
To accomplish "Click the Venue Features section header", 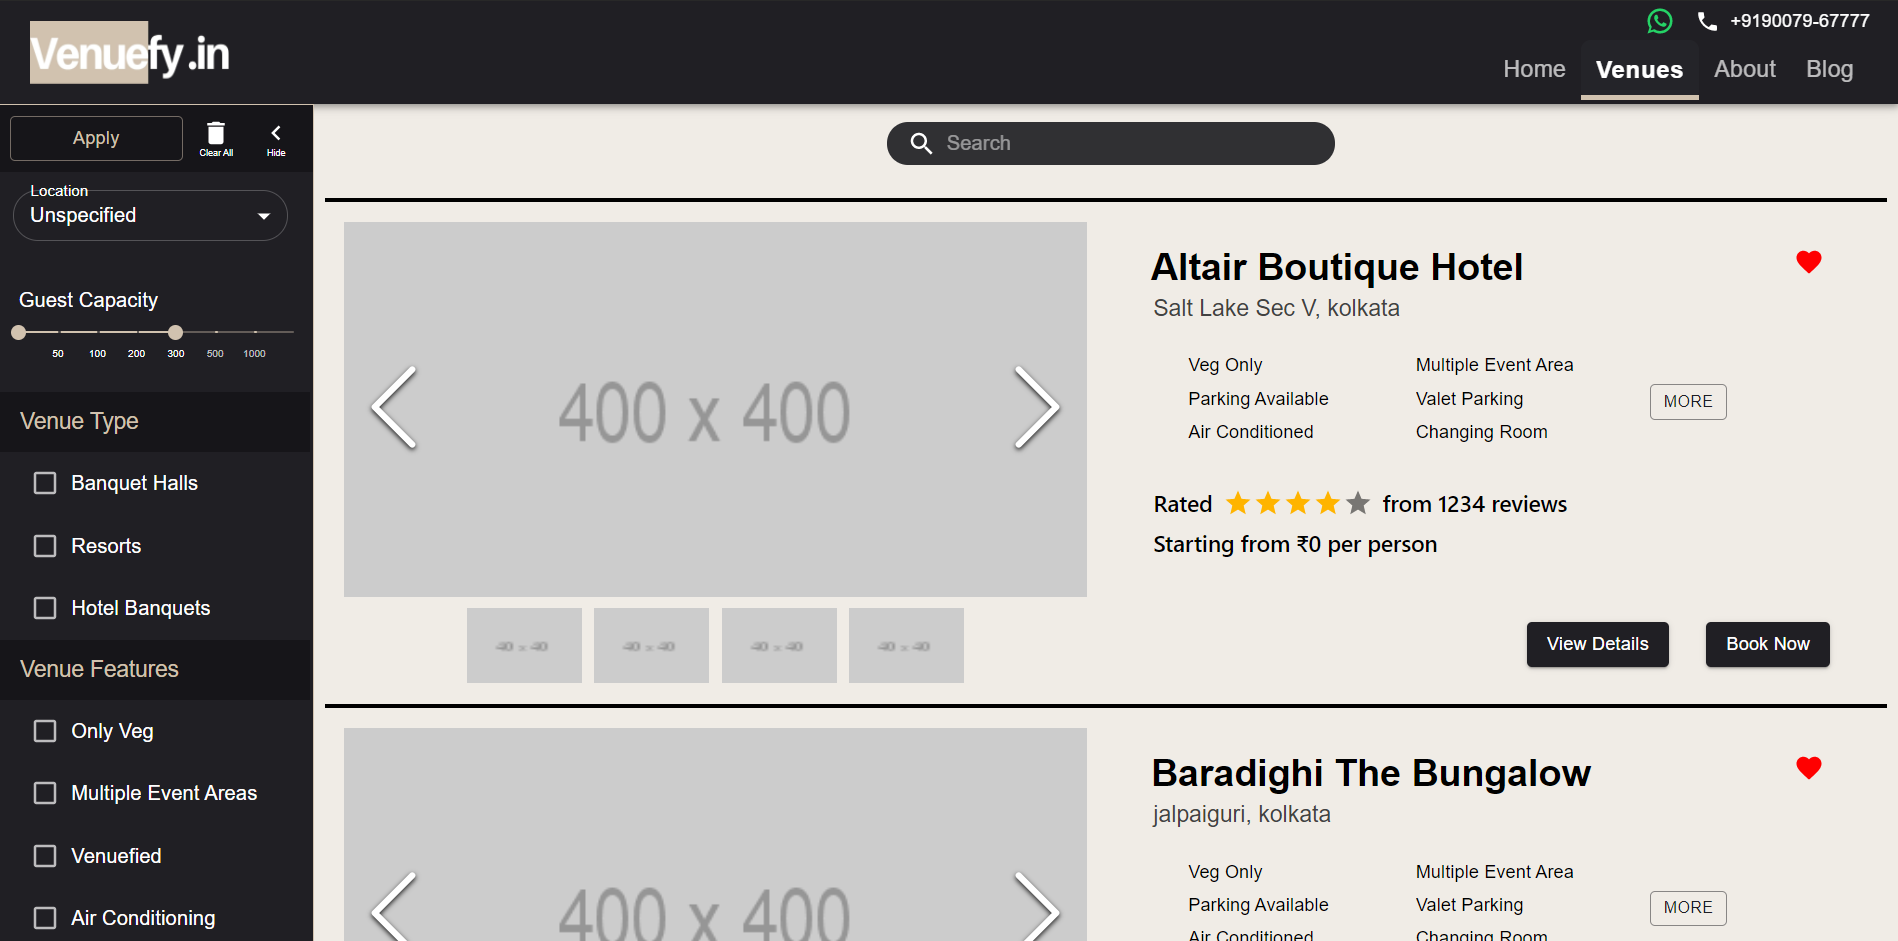I will pos(156,669).
